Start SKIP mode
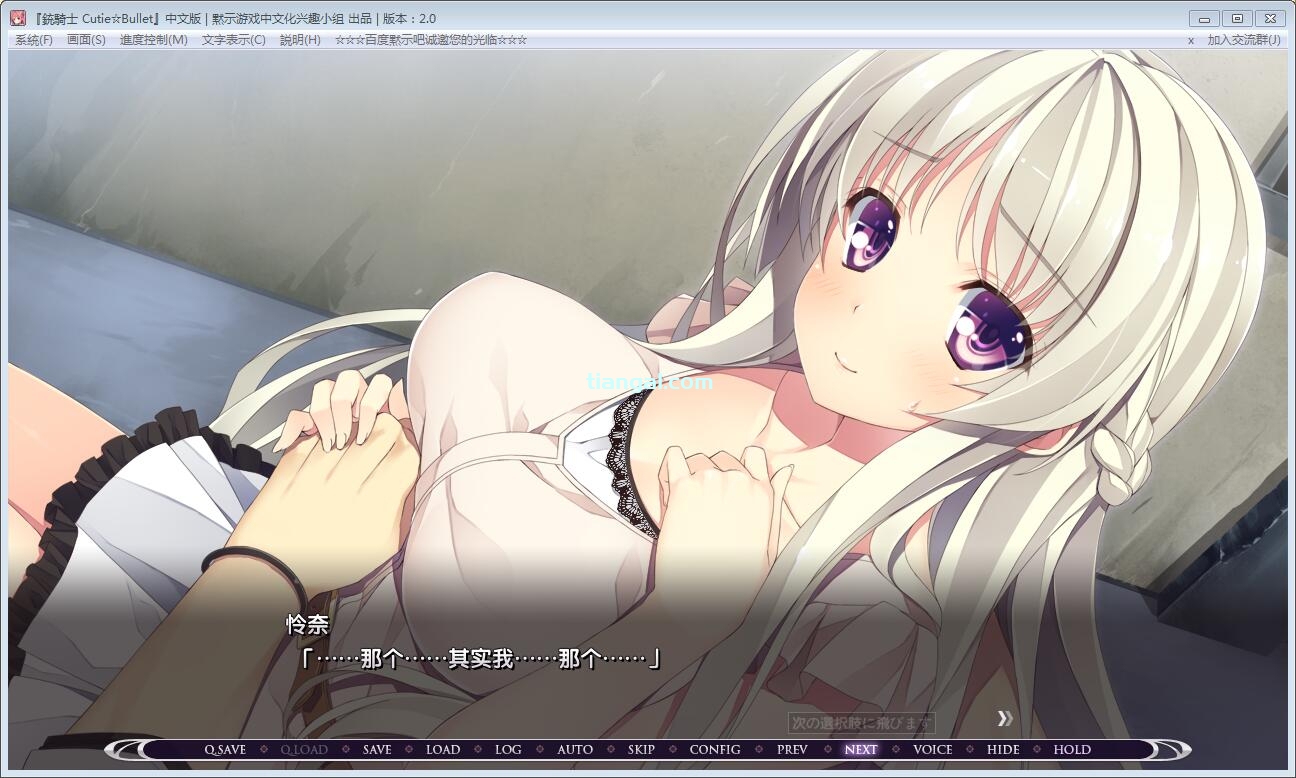Viewport: 1296px width, 778px height. point(641,749)
